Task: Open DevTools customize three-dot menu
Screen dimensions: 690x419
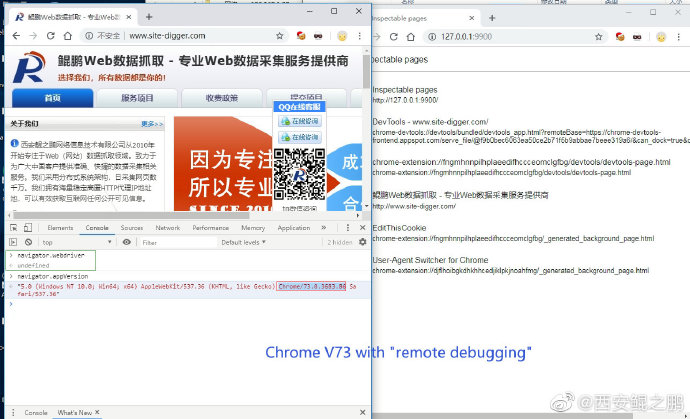Action: click(348, 228)
